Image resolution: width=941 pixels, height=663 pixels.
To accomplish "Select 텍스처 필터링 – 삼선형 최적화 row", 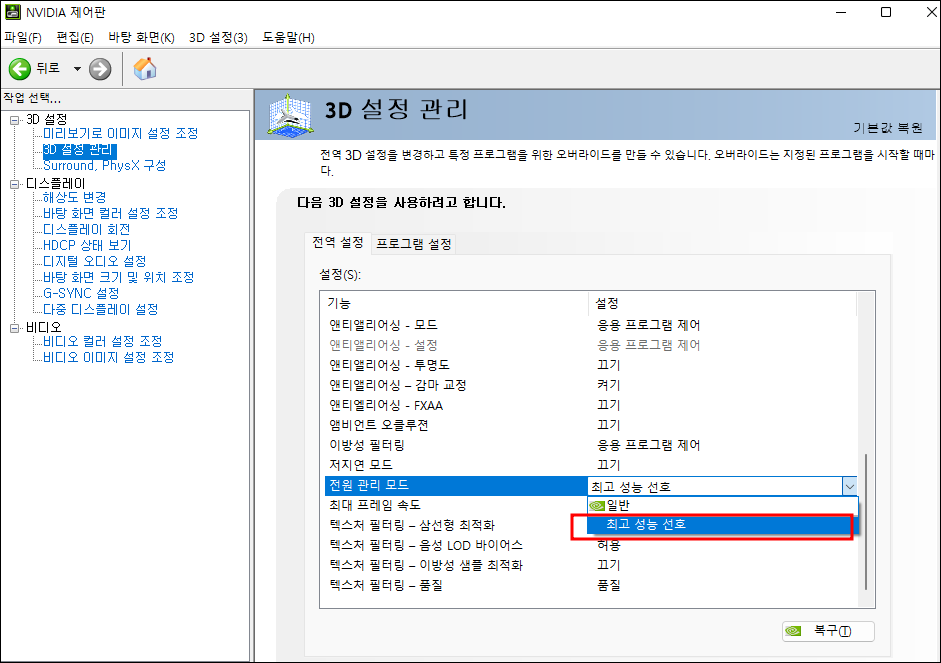I will [x=456, y=526].
